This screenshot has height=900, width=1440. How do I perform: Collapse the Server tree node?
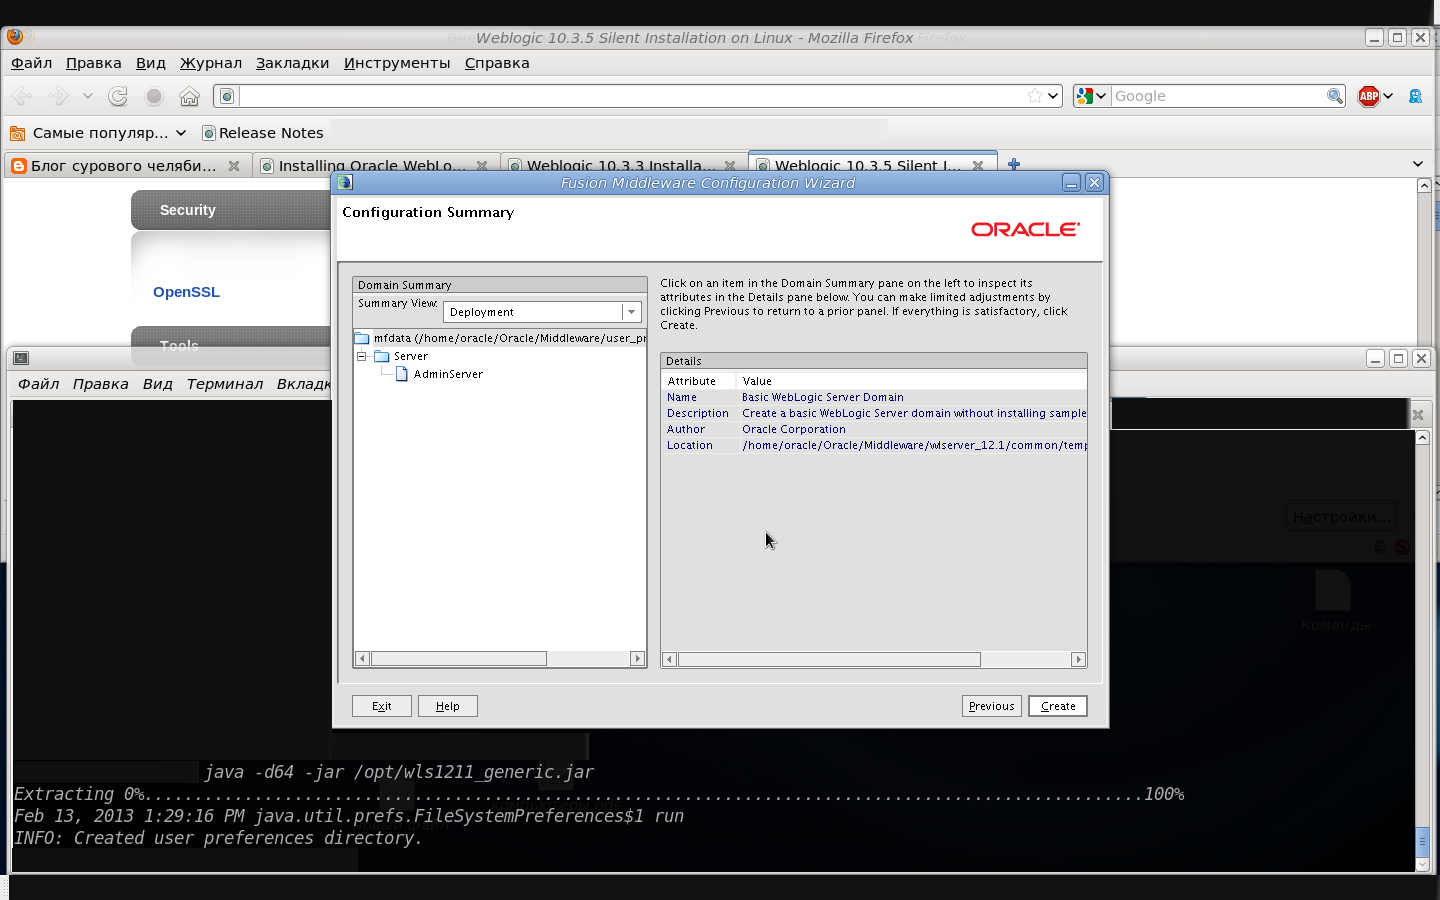click(362, 356)
